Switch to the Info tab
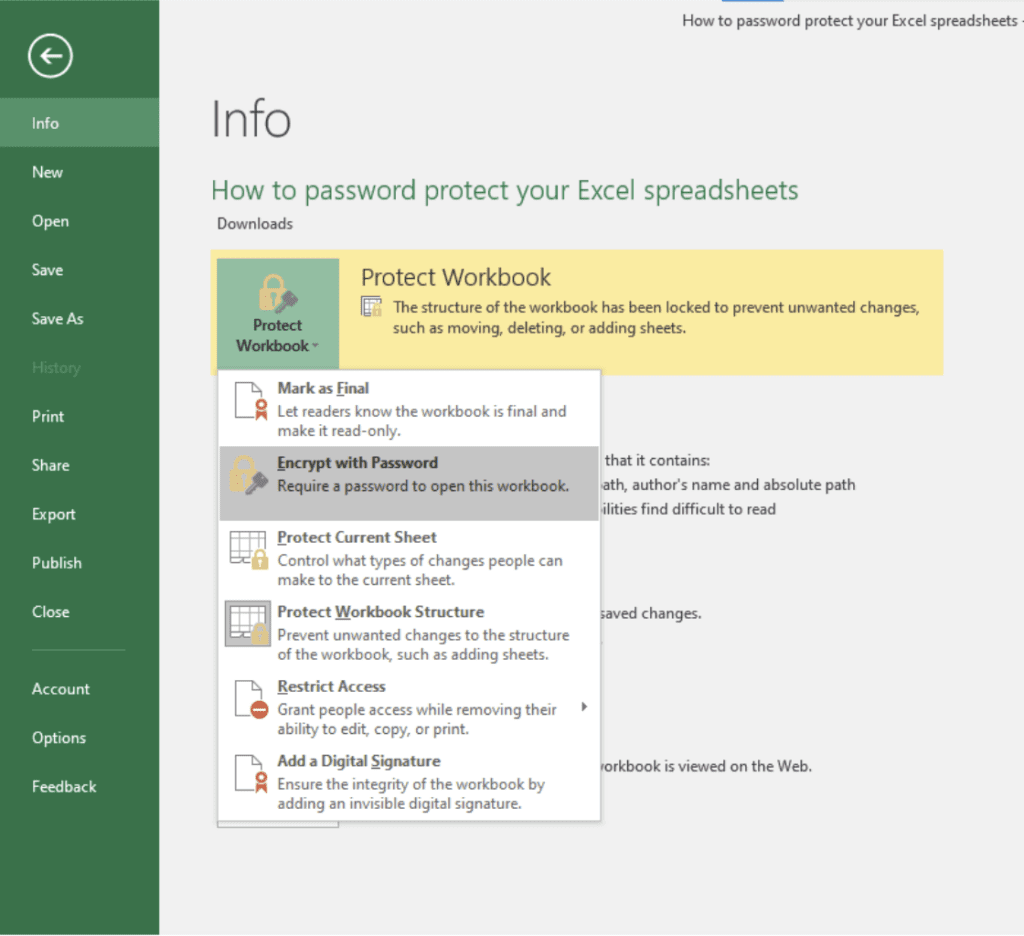This screenshot has height=936, width=1024. (45, 122)
